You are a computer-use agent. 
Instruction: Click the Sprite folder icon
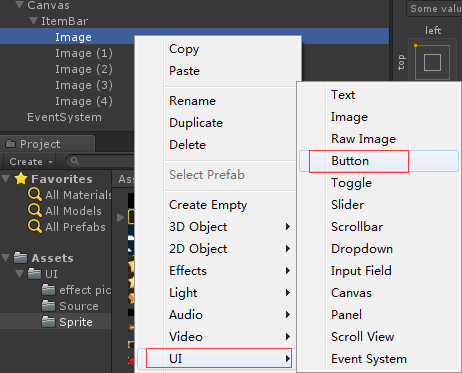pos(49,322)
